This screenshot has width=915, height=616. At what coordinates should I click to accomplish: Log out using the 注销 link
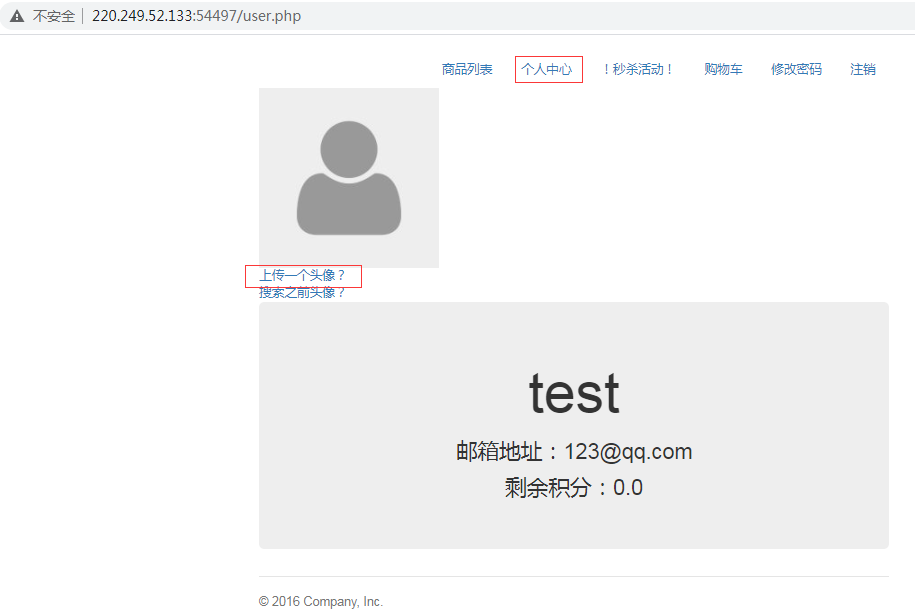coord(863,69)
